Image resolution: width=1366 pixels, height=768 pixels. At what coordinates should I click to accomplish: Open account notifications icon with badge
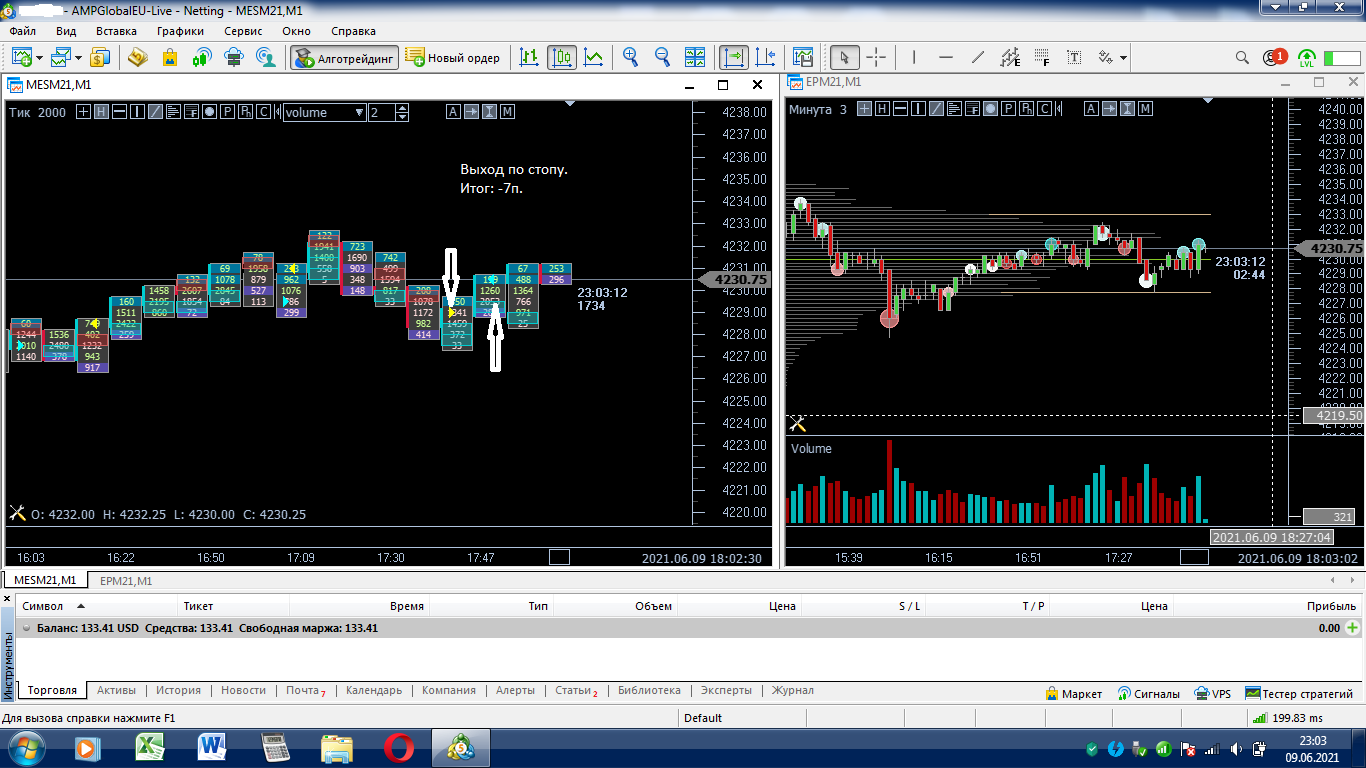click(1274, 57)
